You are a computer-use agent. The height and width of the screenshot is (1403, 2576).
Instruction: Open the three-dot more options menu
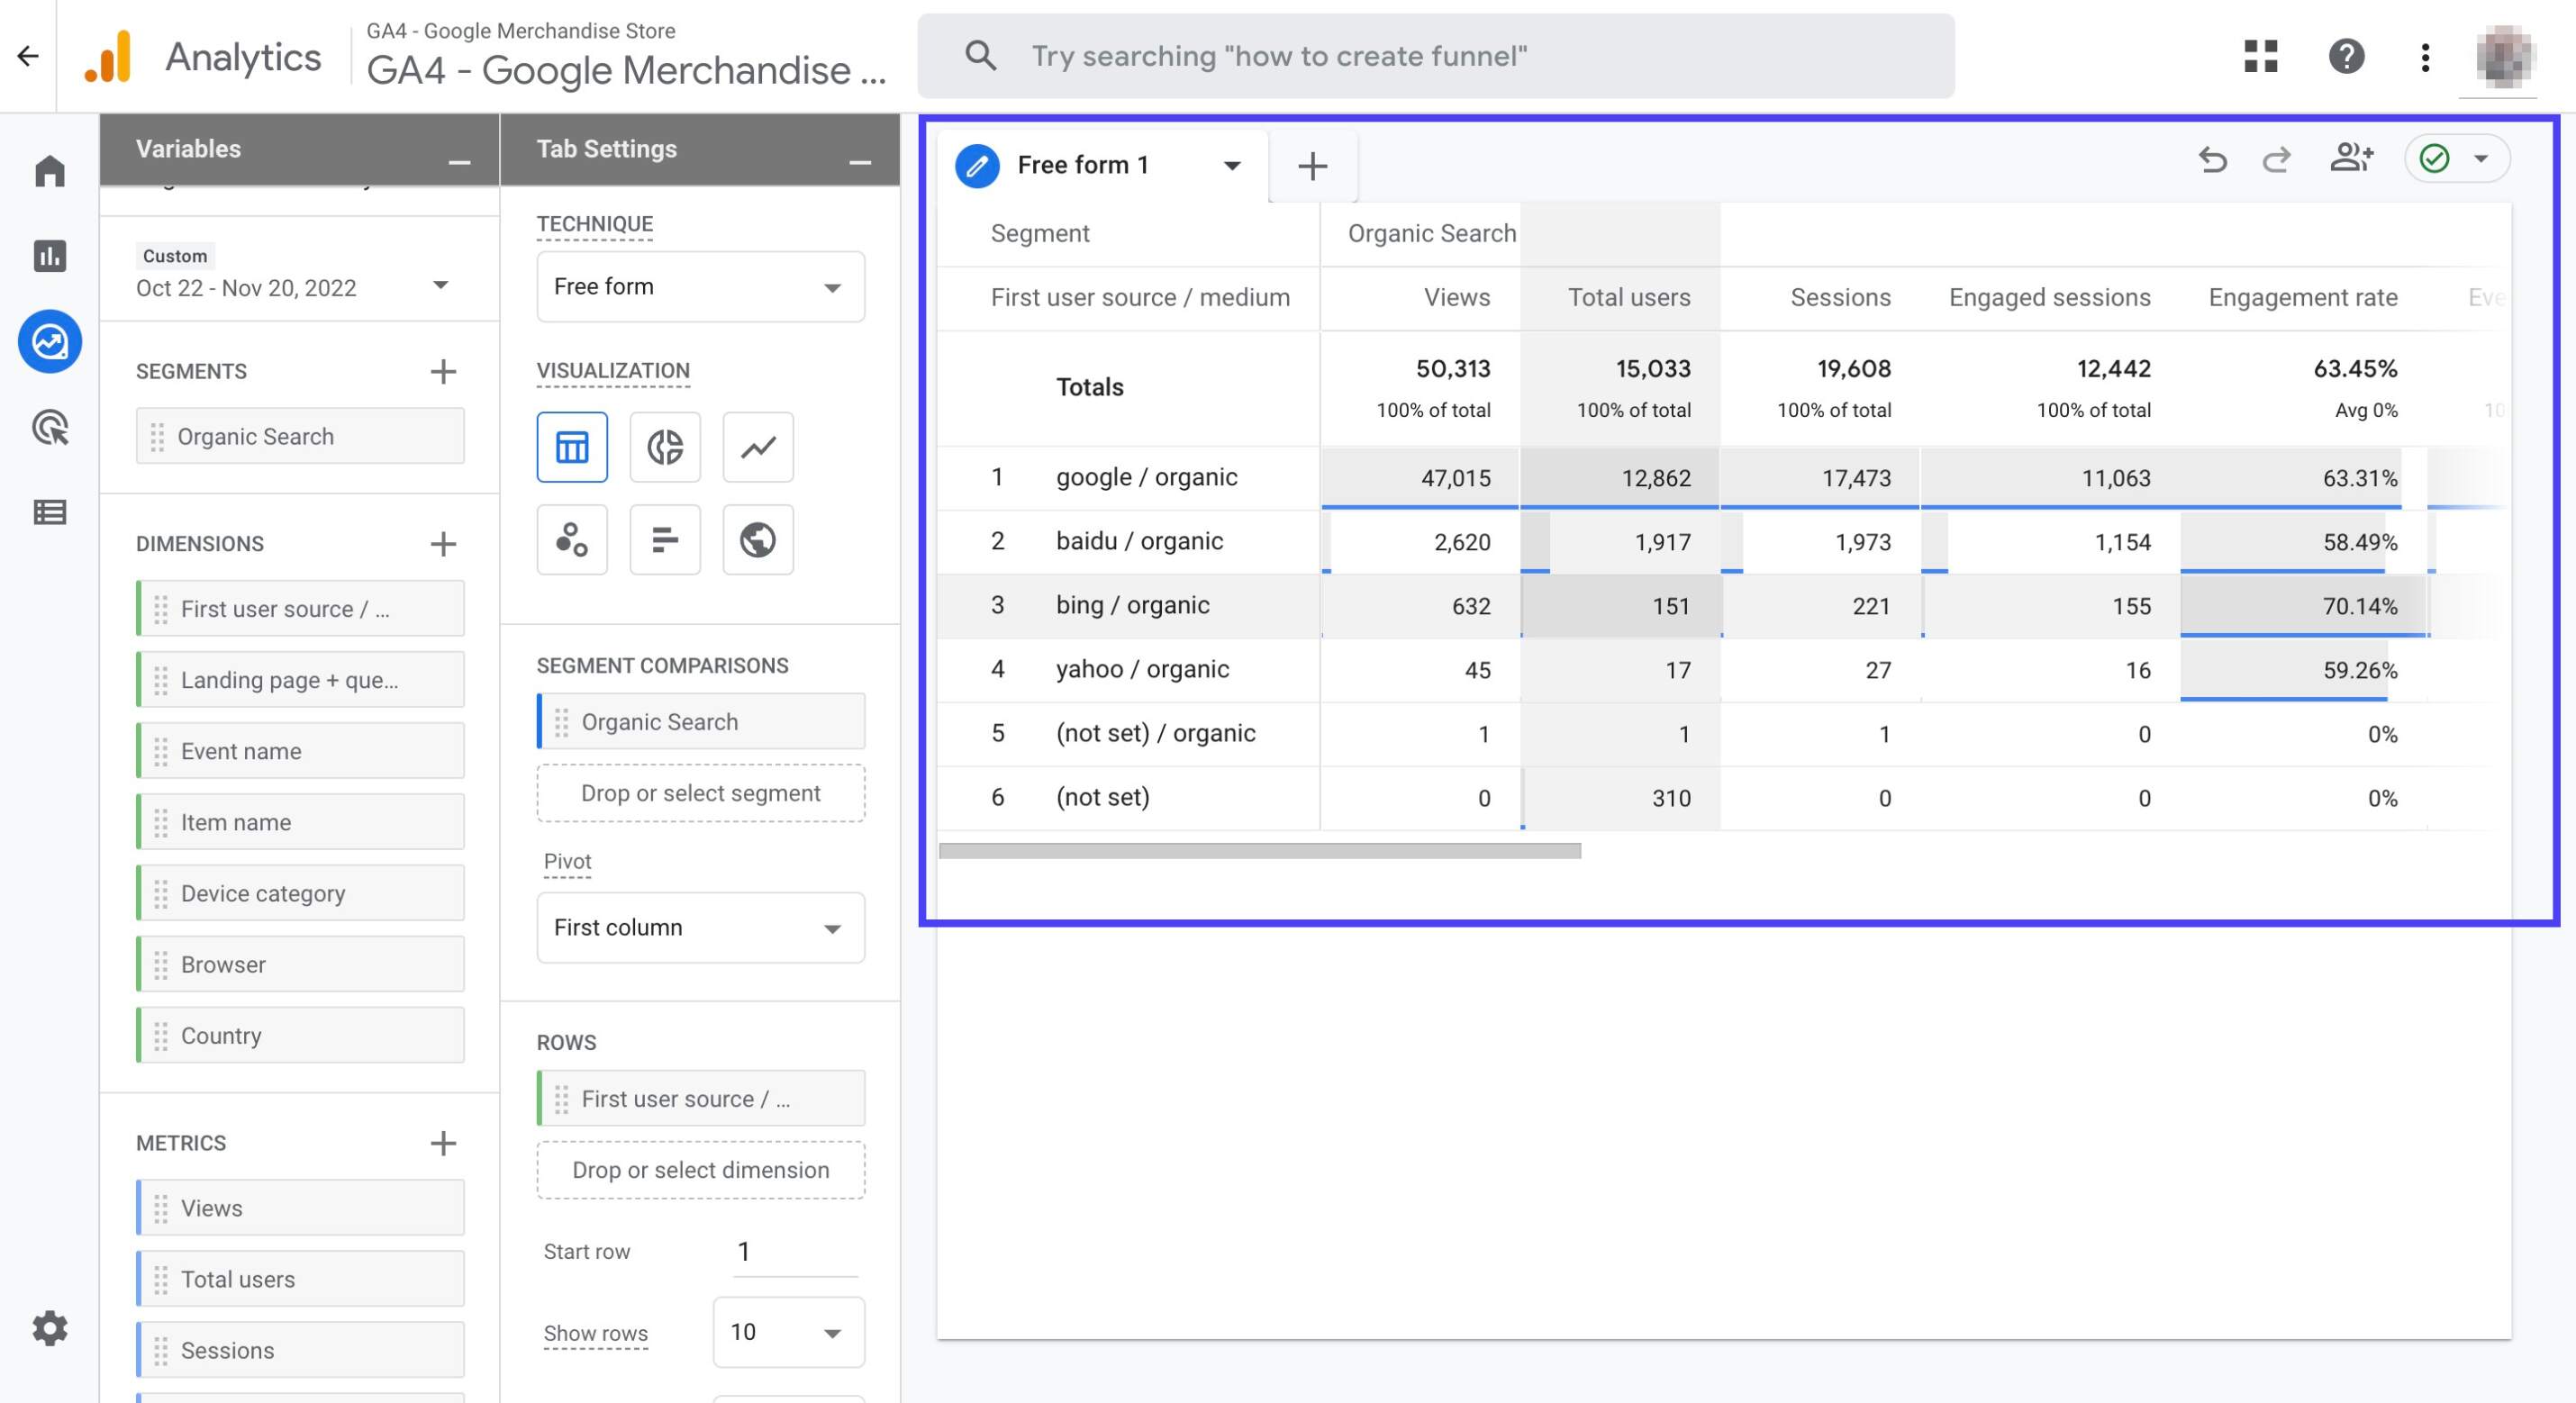tap(2425, 57)
